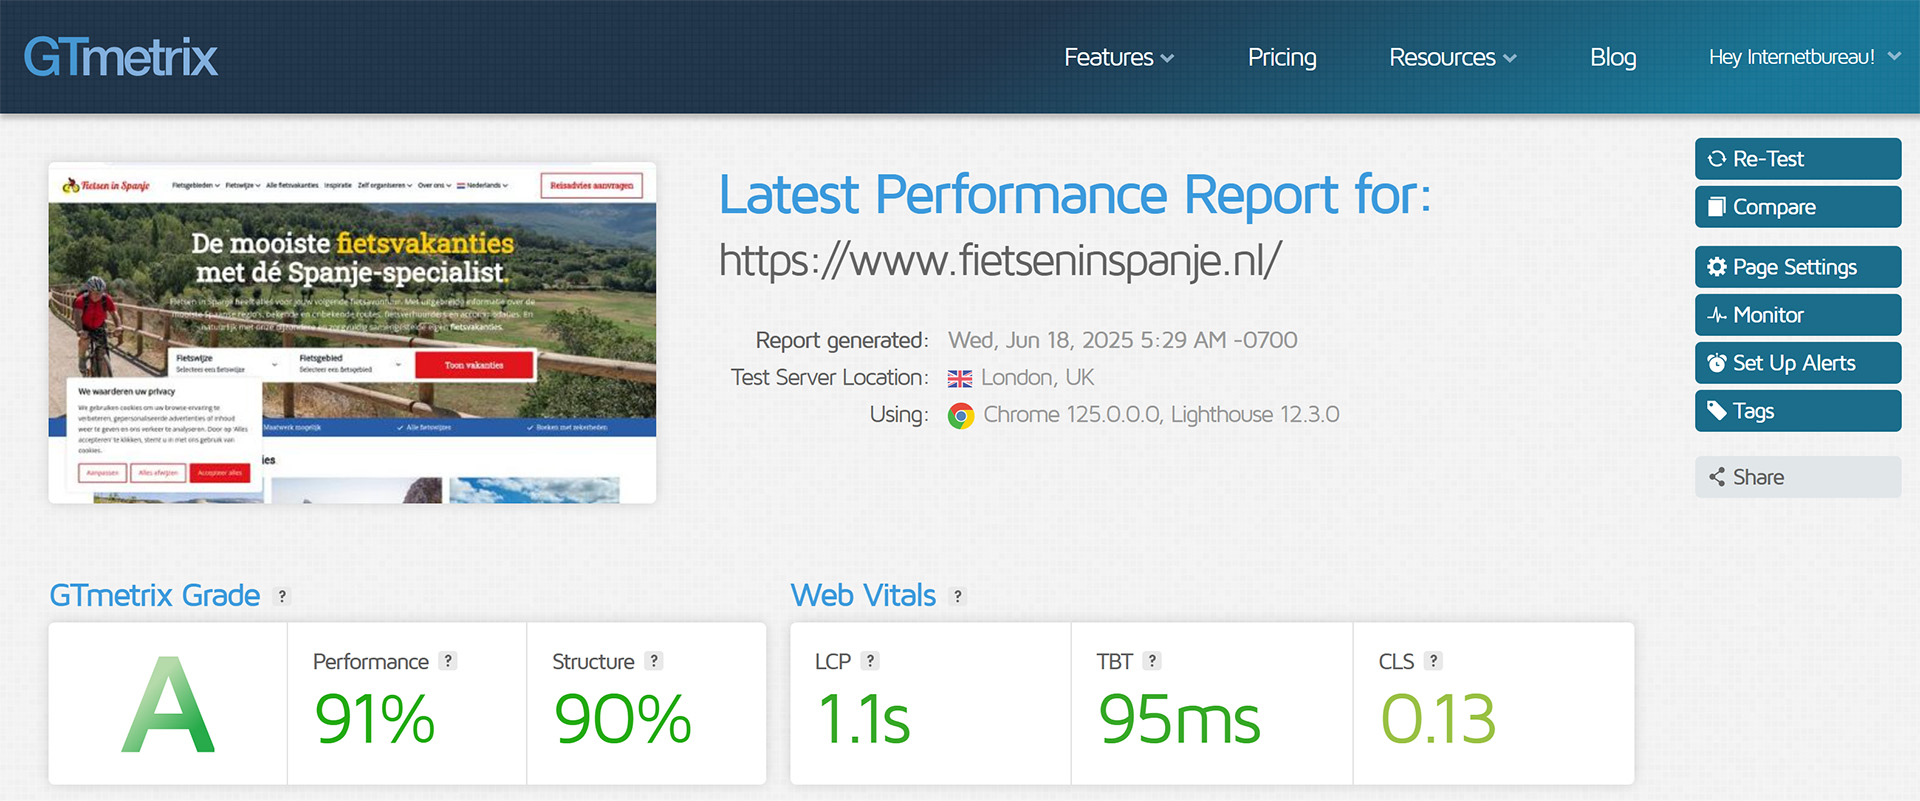
Task: Click the Latest Performance Report for heading
Action: (x=1075, y=194)
